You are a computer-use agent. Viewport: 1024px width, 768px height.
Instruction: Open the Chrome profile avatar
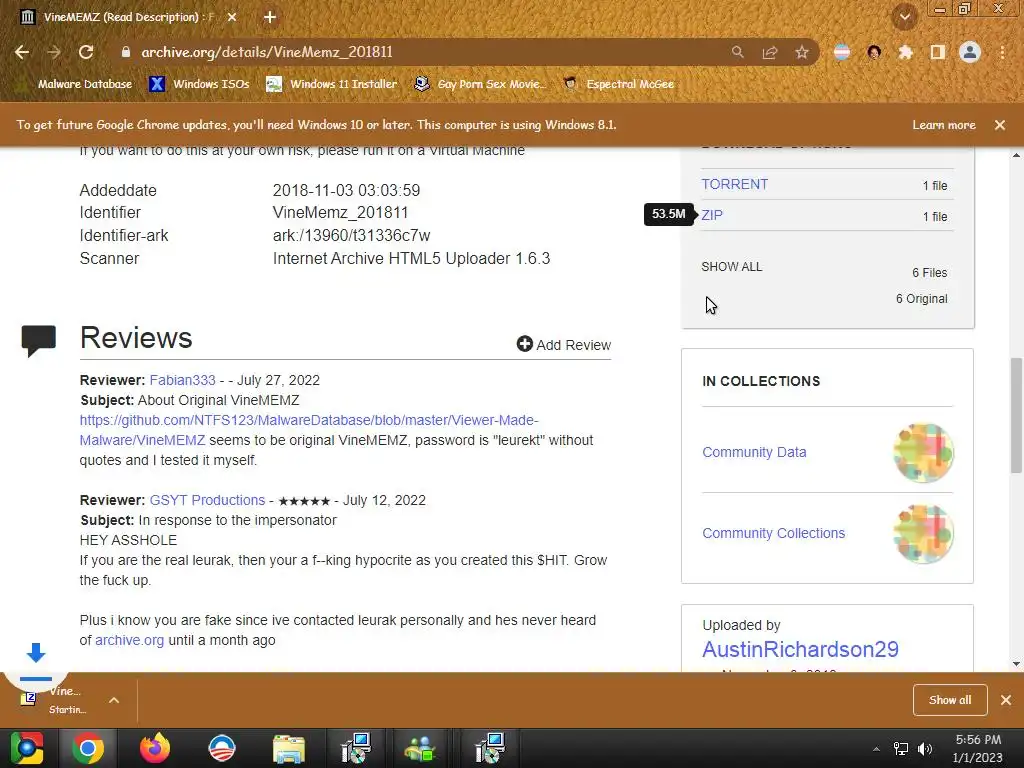[x=970, y=52]
